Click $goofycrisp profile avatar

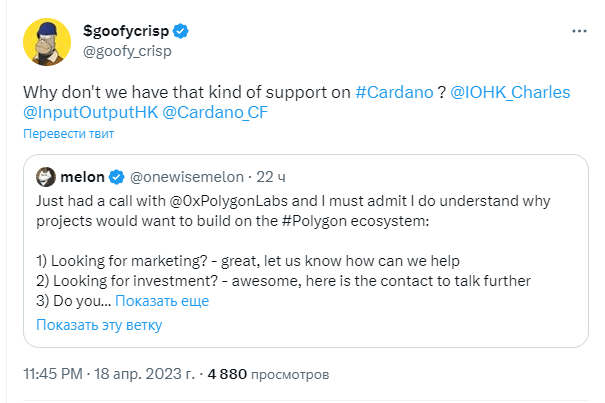[x=47, y=42]
